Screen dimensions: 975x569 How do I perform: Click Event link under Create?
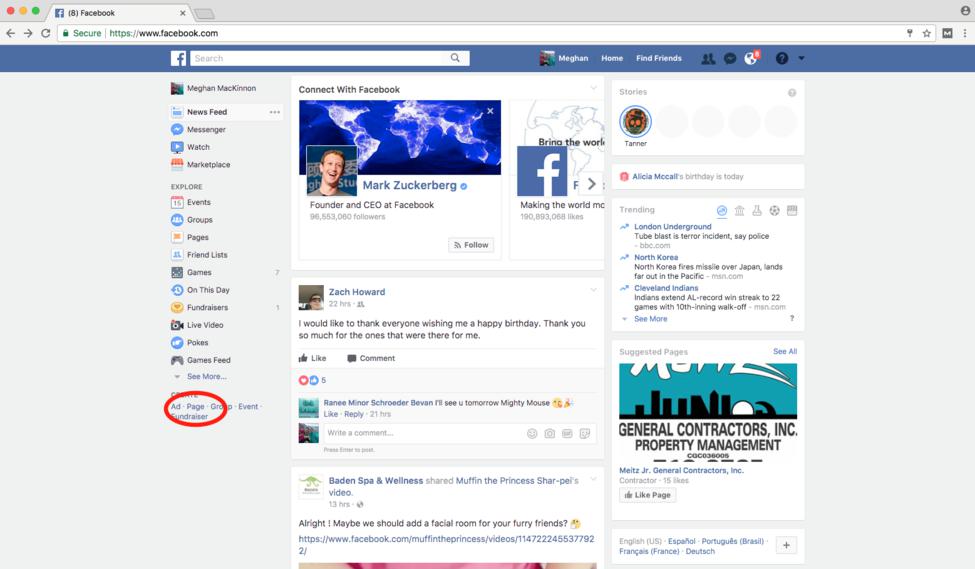click(x=248, y=407)
